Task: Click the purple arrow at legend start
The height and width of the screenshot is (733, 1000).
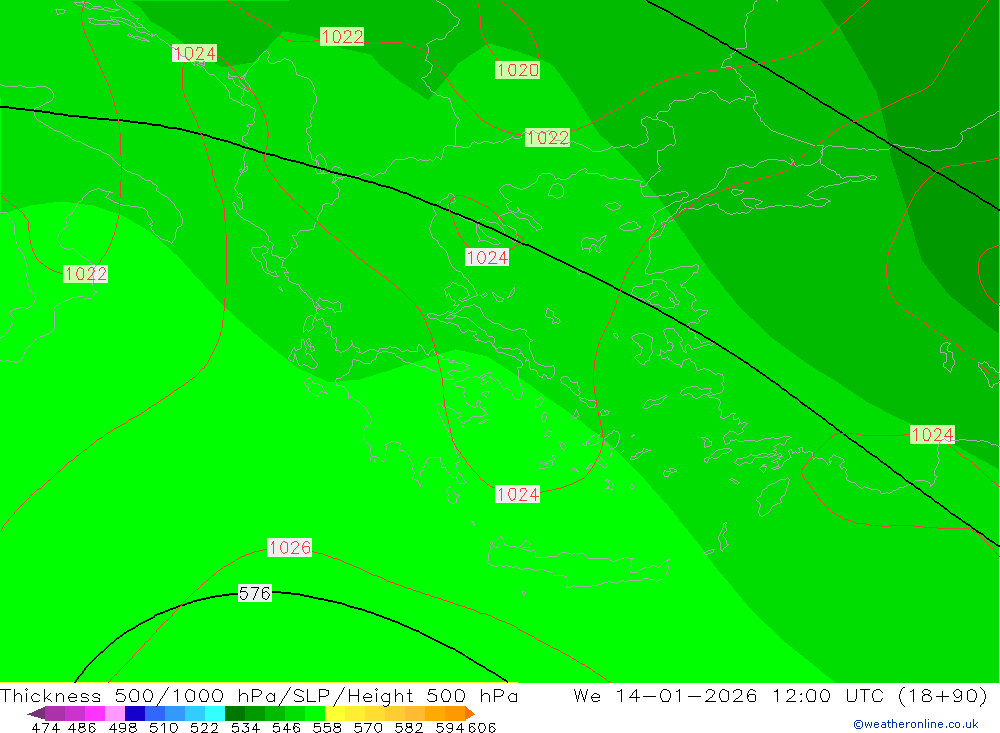Action: (x=36, y=713)
